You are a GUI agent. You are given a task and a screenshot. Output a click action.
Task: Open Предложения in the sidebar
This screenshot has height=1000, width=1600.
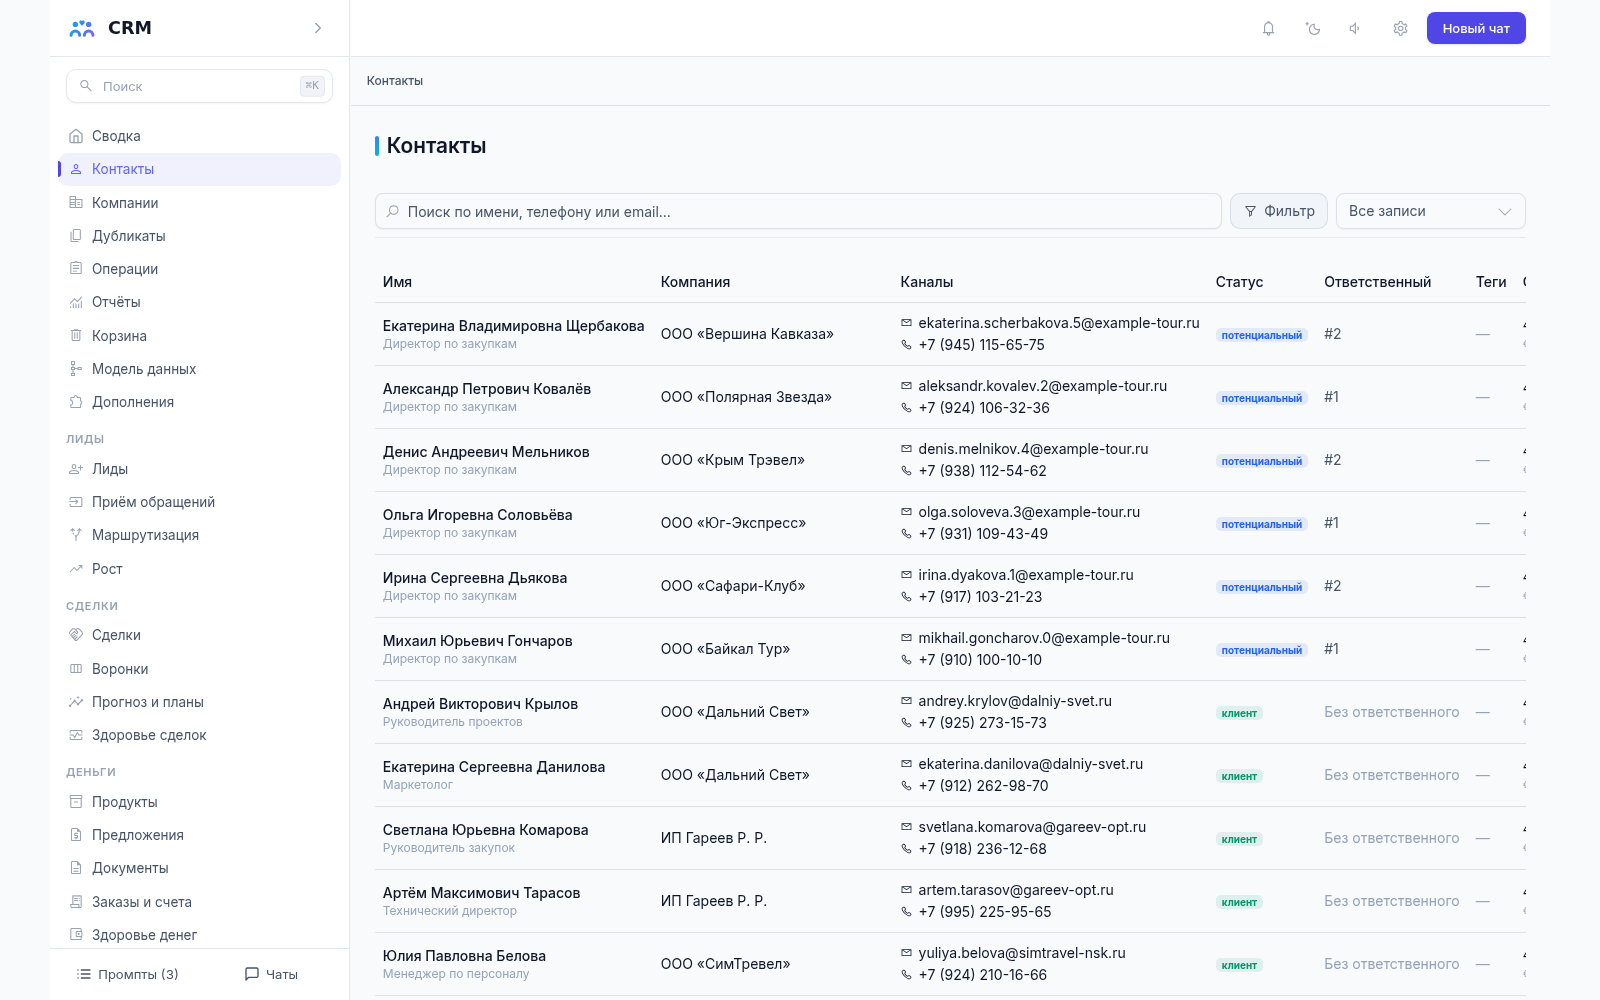tap(199, 835)
